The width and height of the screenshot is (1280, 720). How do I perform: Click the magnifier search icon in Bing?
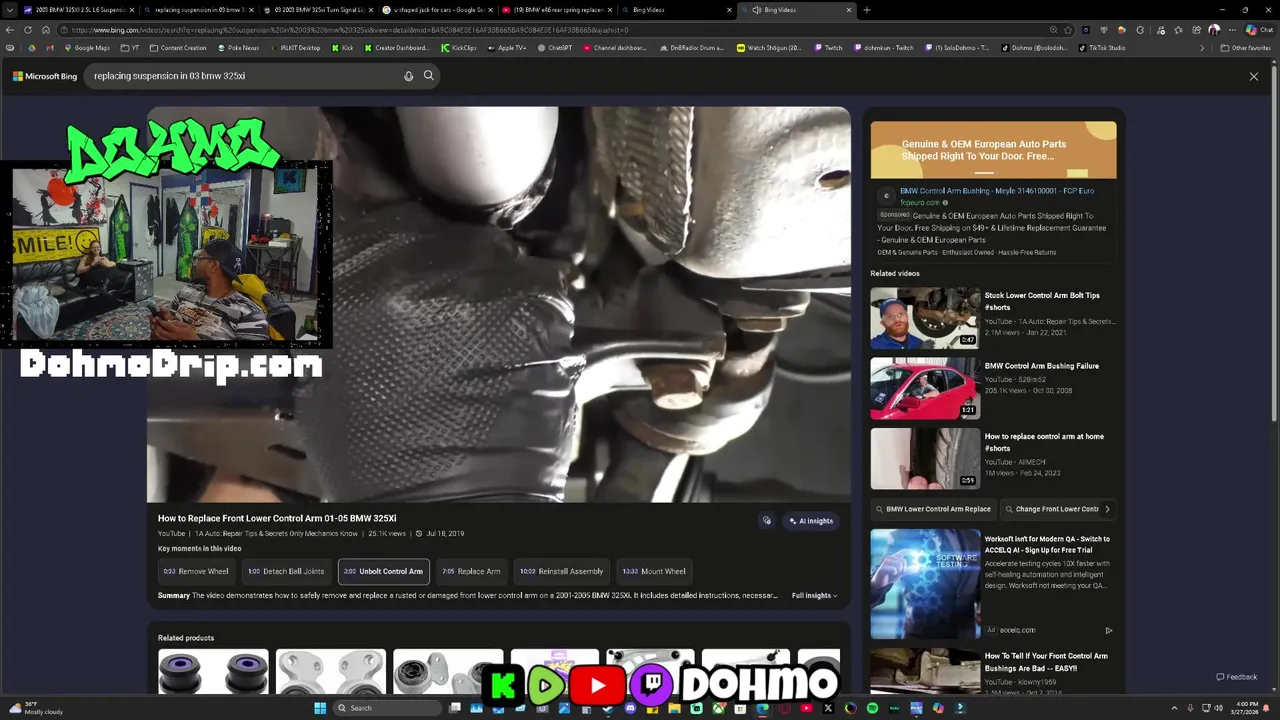(429, 76)
